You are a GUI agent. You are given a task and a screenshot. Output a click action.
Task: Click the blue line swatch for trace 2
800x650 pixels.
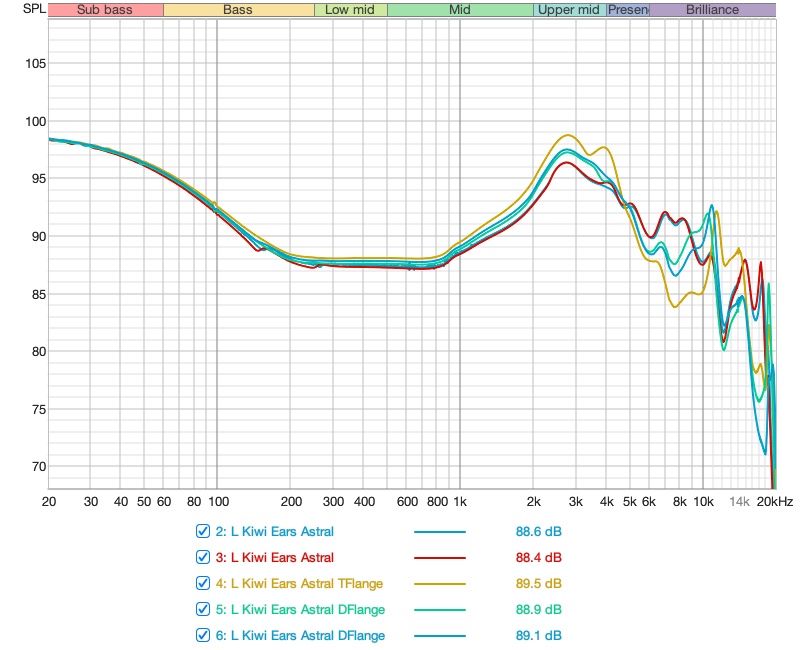[440, 532]
